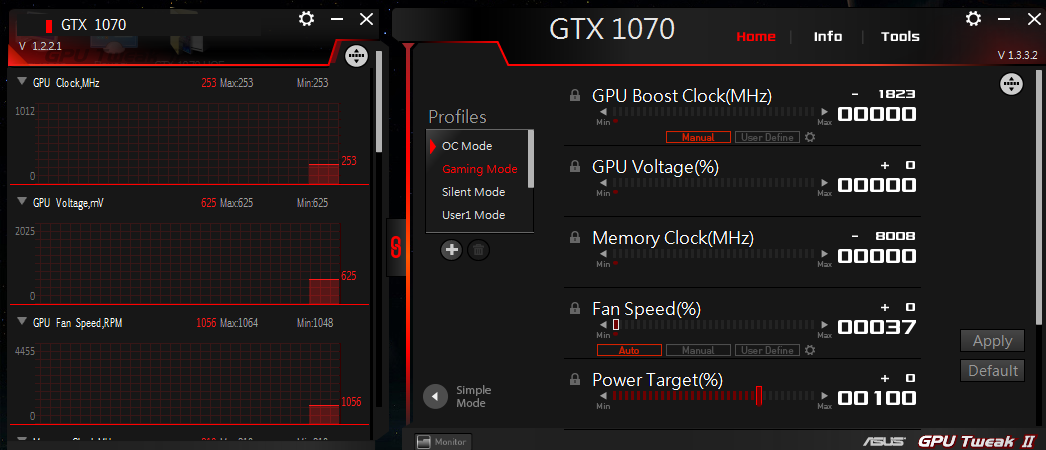Open settings gear in monitor window
This screenshot has height=450, width=1046.
pos(307,19)
